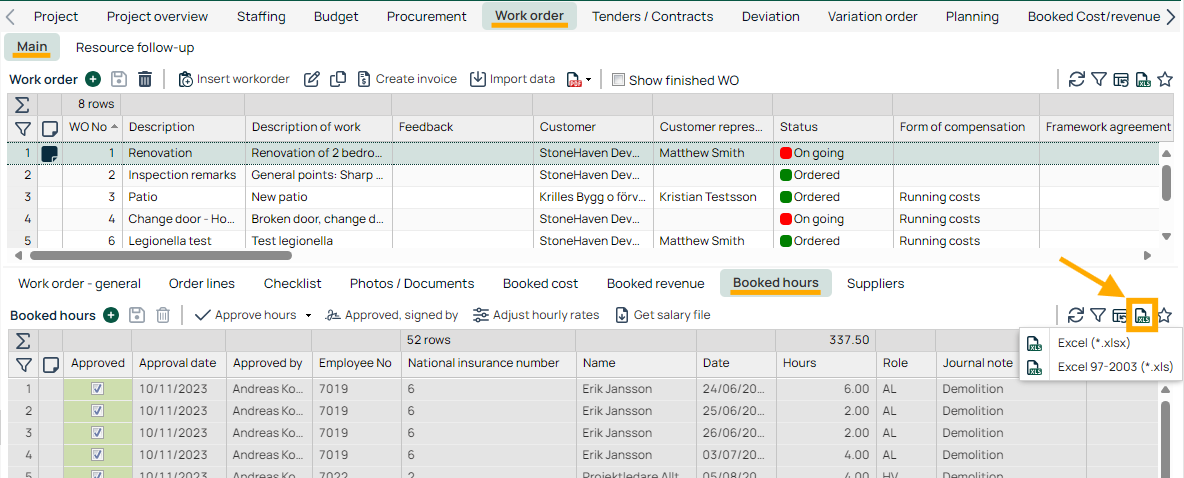Add a new booked hours row
The width and height of the screenshot is (1184, 478).
[x=111, y=315]
